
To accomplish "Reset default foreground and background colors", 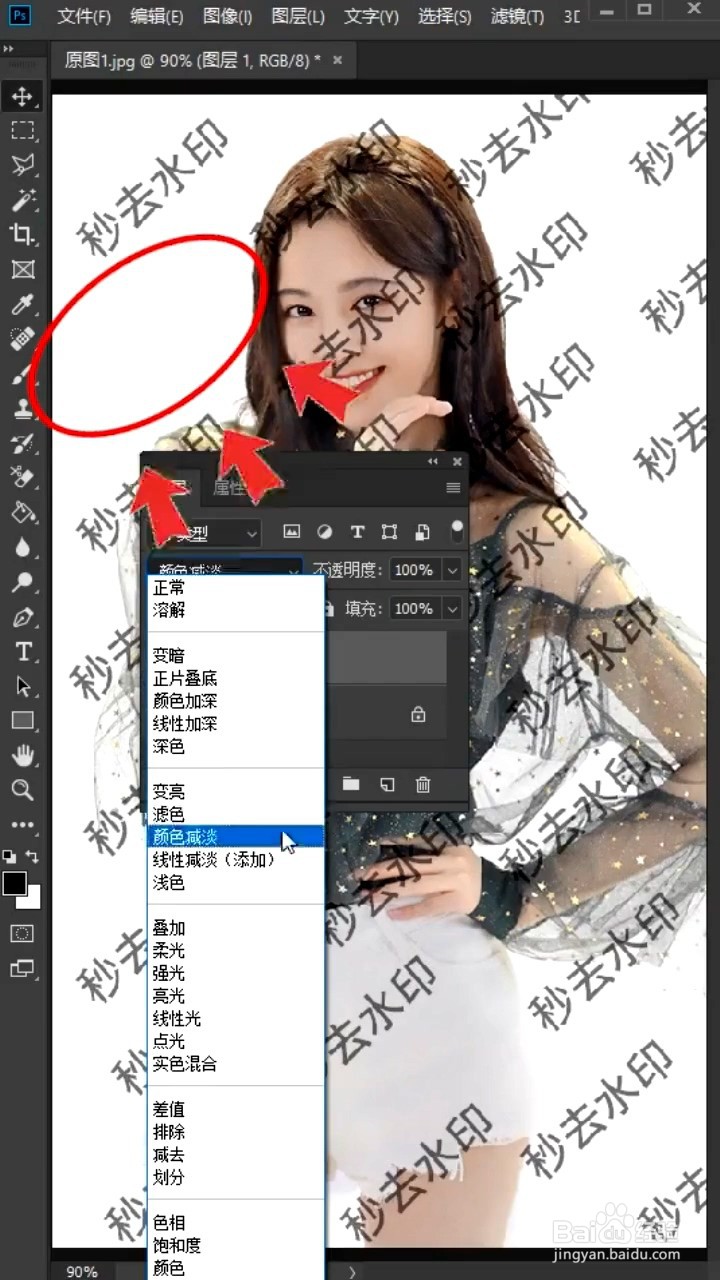I will pyautogui.click(x=9, y=857).
